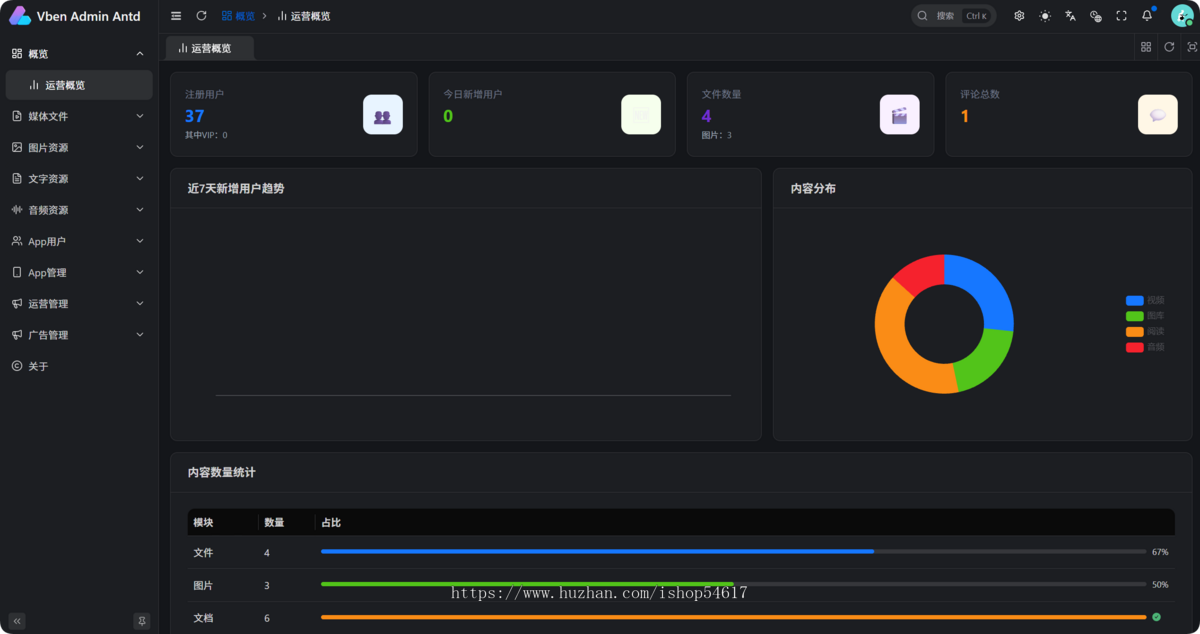Expand the 音频资源 menu chevron

click(140, 210)
